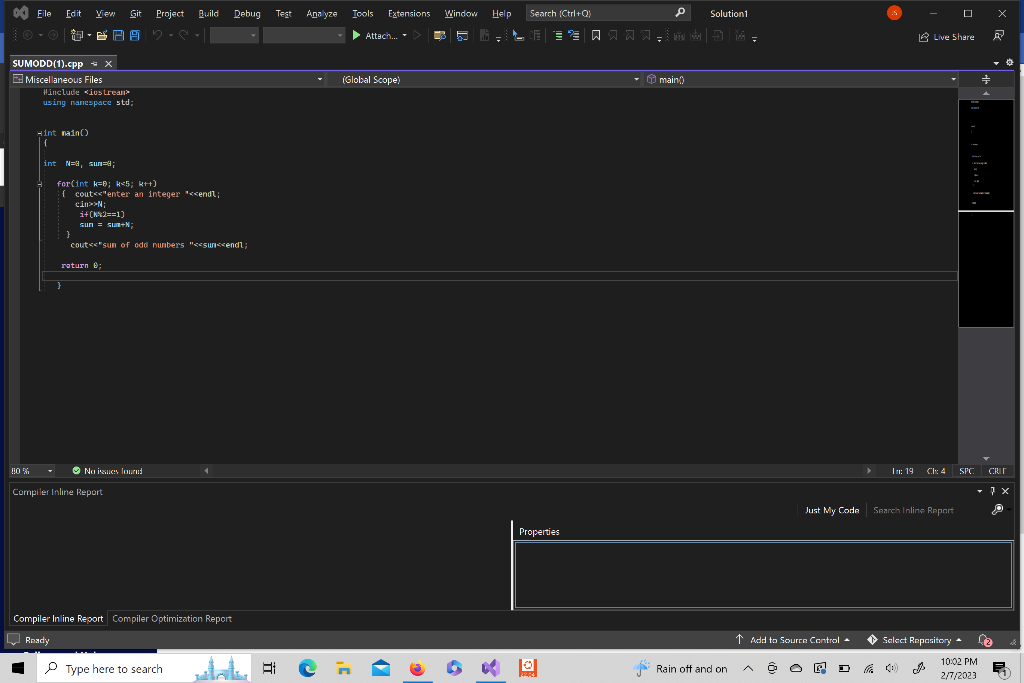Click the horizontal scrollbar right arrow
The width and height of the screenshot is (1024, 683).
pyautogui.click(x=869, y=471)
